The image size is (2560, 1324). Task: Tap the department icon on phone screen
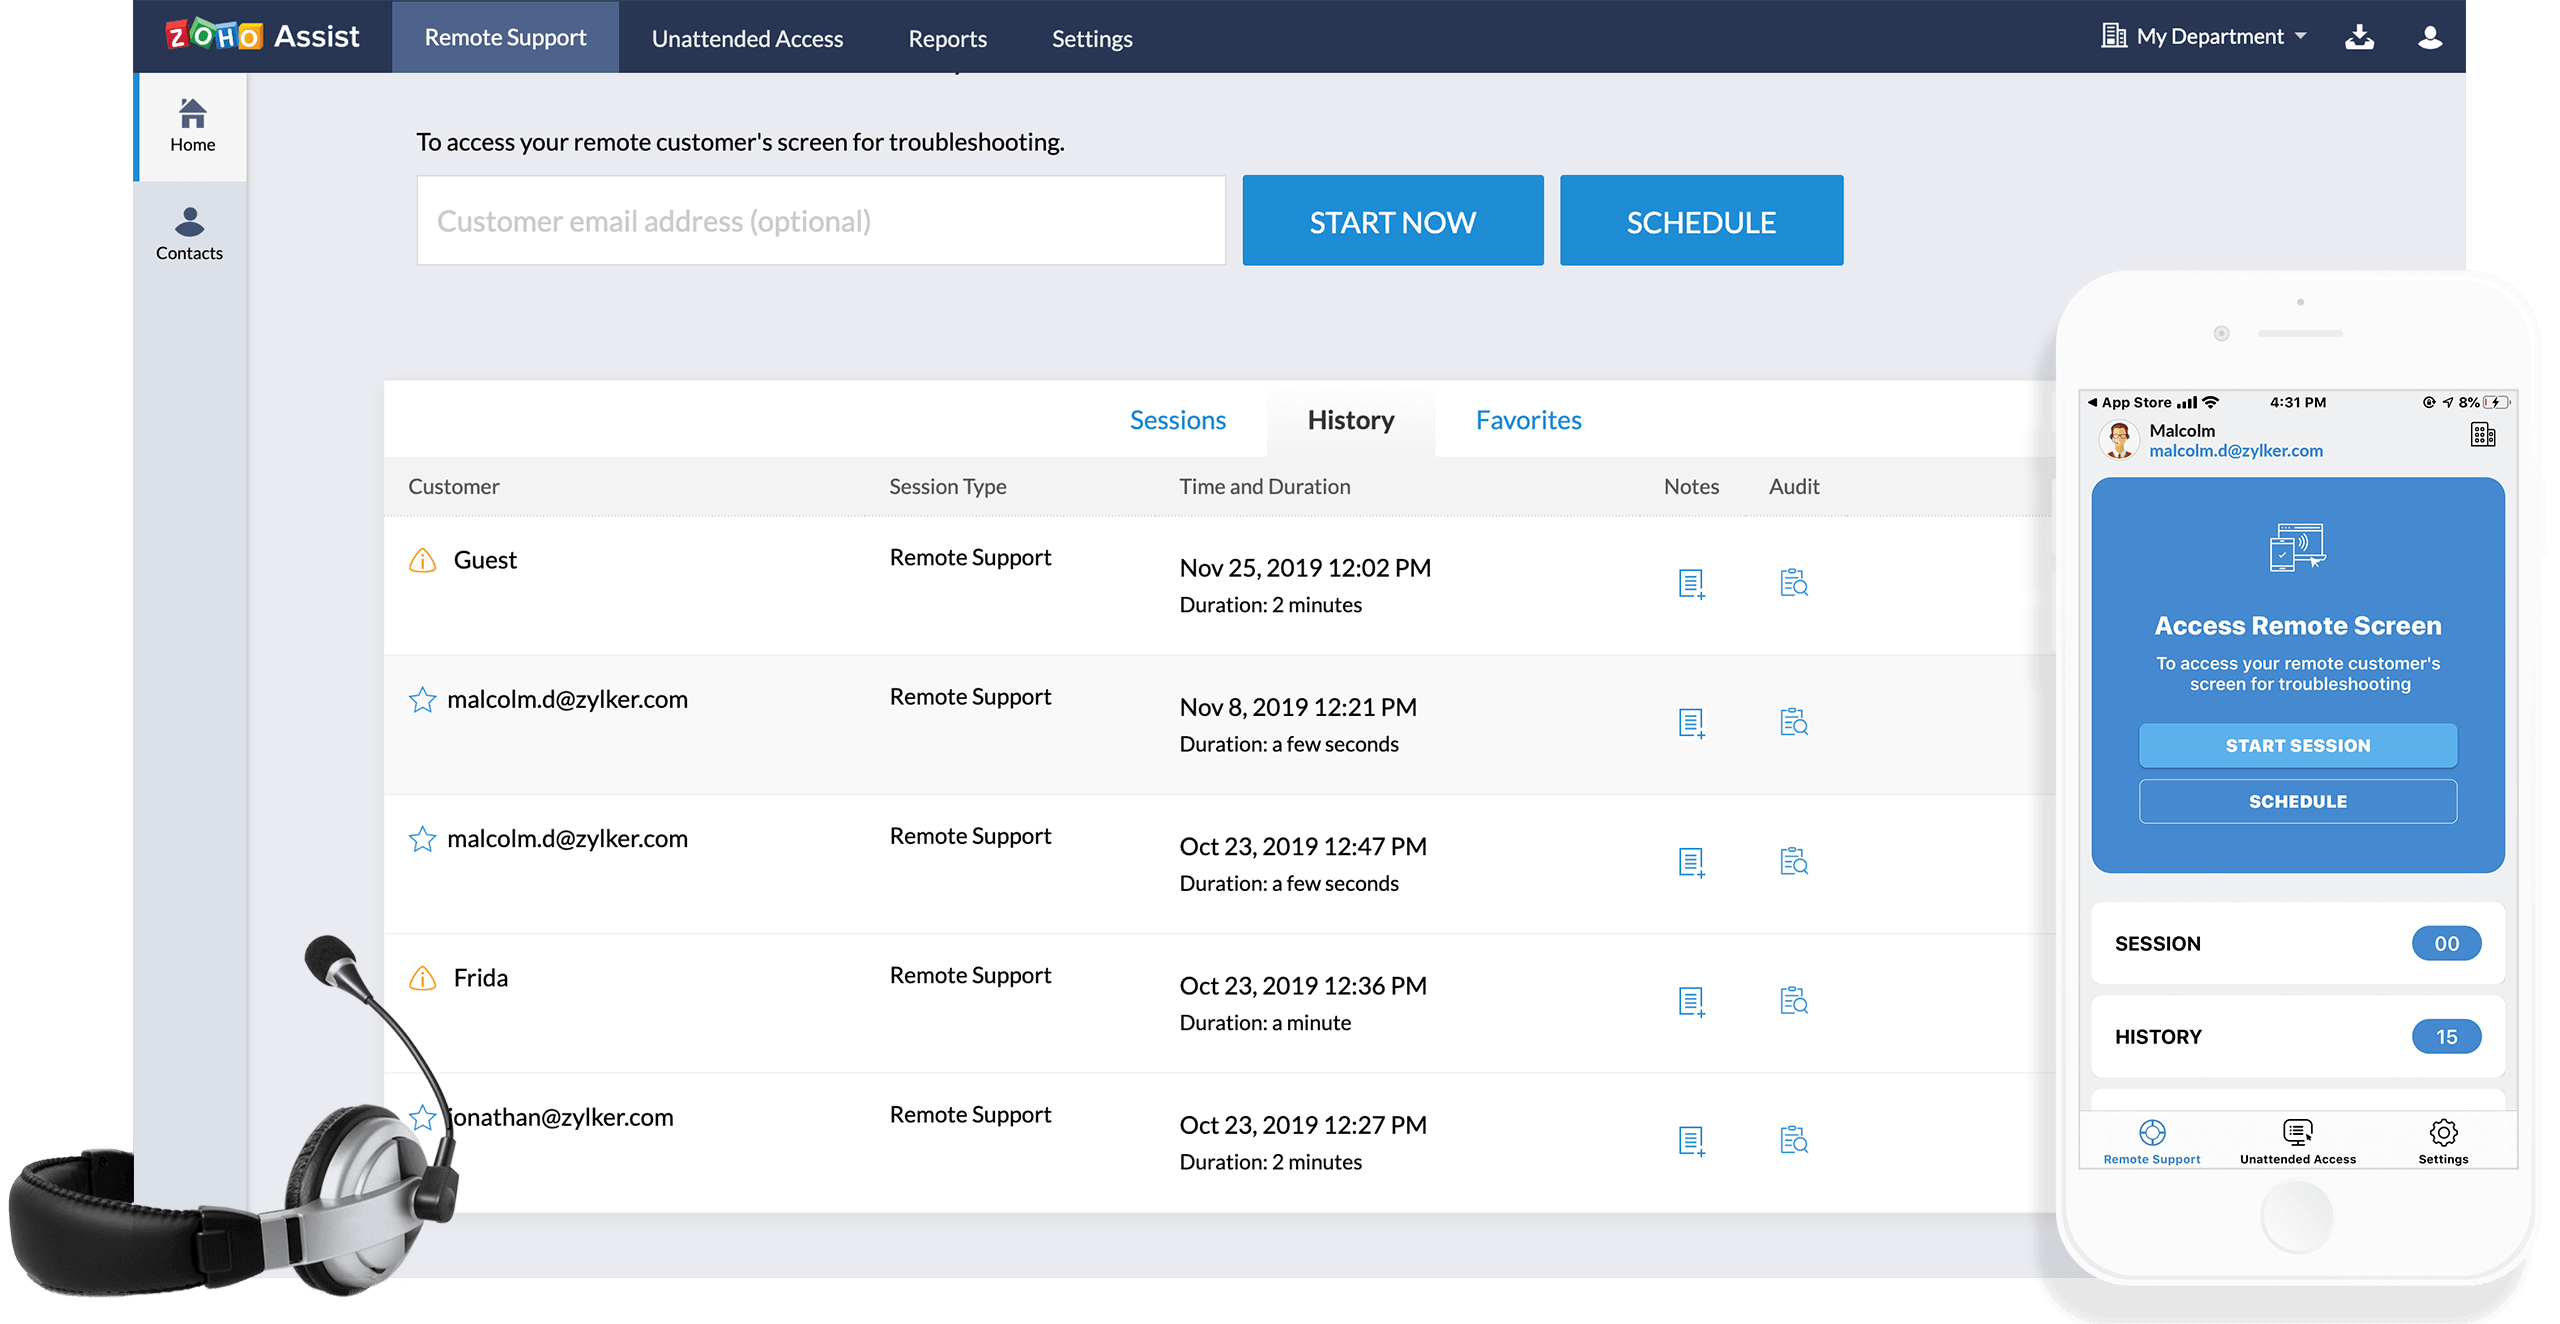tap(2483, 434)
